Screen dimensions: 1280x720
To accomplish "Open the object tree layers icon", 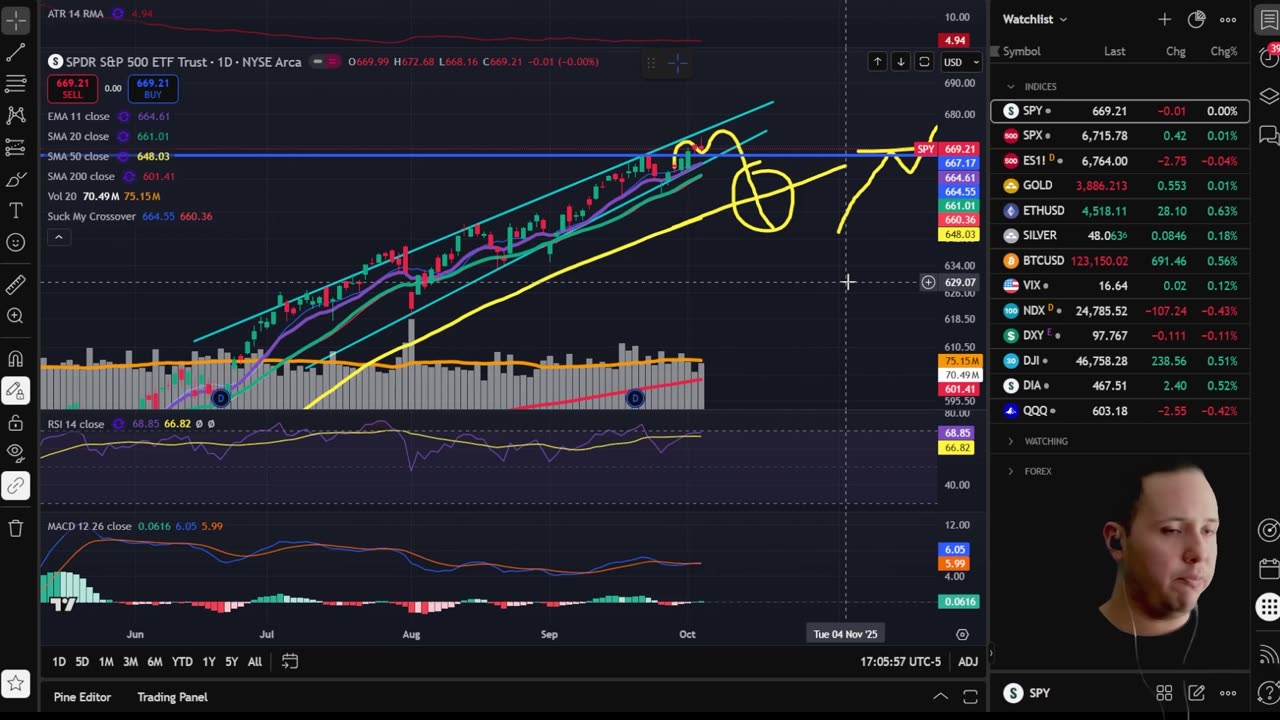I will 1268,96.
